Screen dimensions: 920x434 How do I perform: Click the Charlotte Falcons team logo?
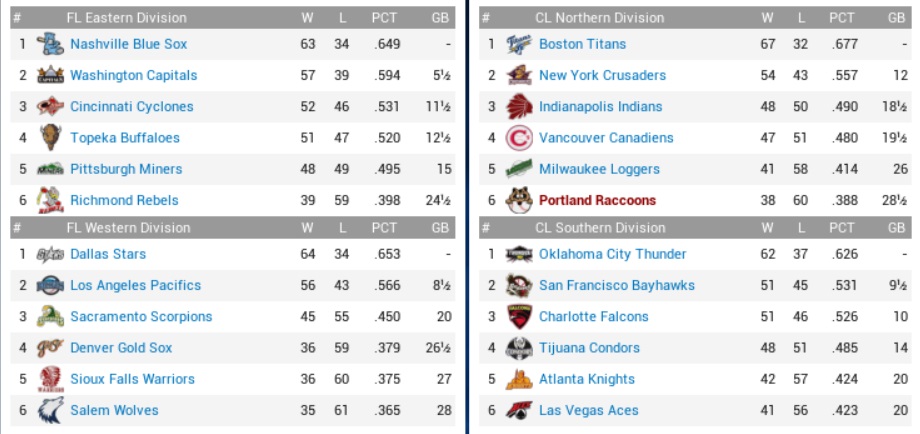[518, 316]
